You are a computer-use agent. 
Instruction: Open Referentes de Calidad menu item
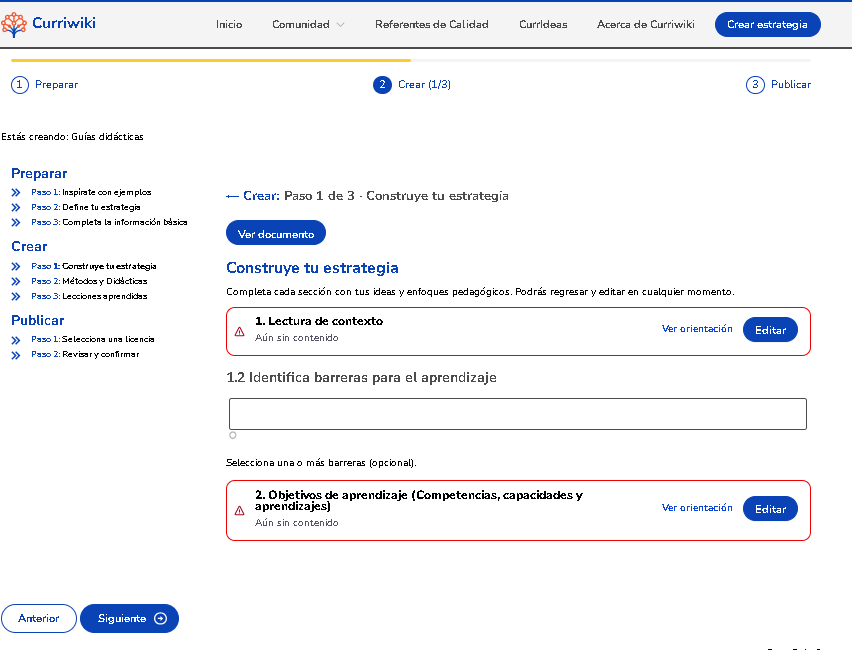pyautogui.click(x=431, y=25)
